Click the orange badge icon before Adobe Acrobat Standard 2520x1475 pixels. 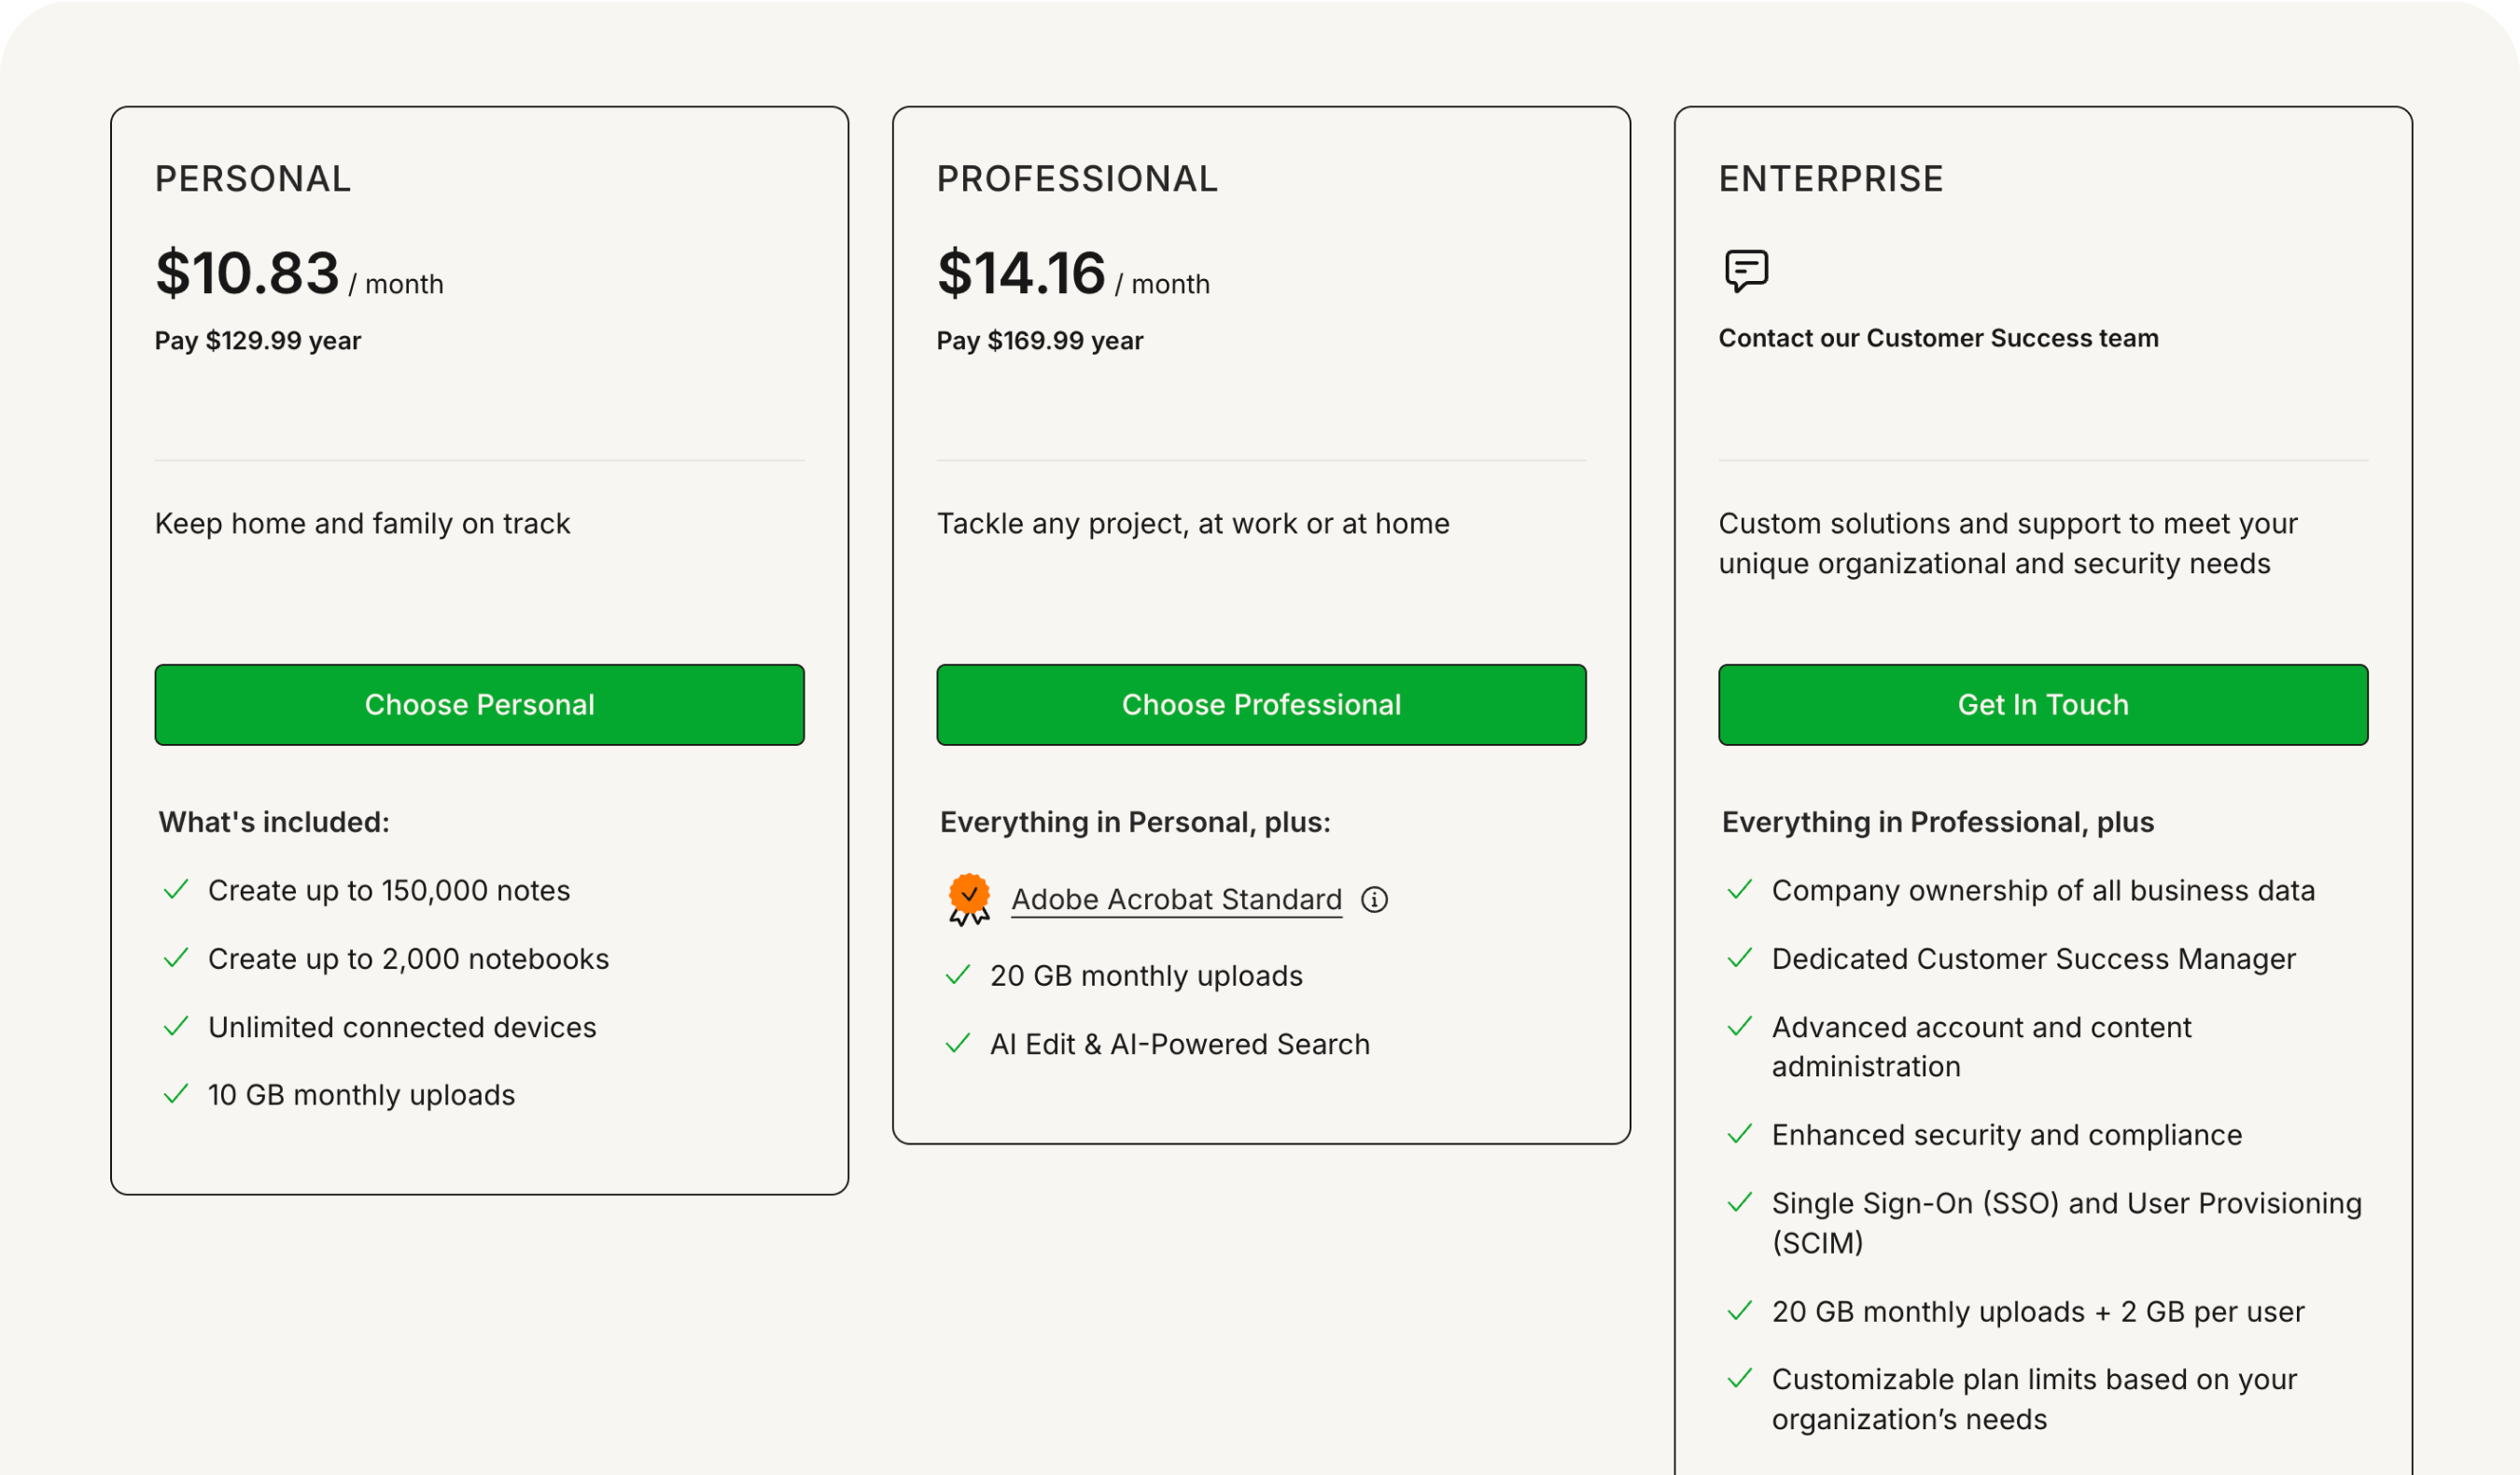click(966, 896)
